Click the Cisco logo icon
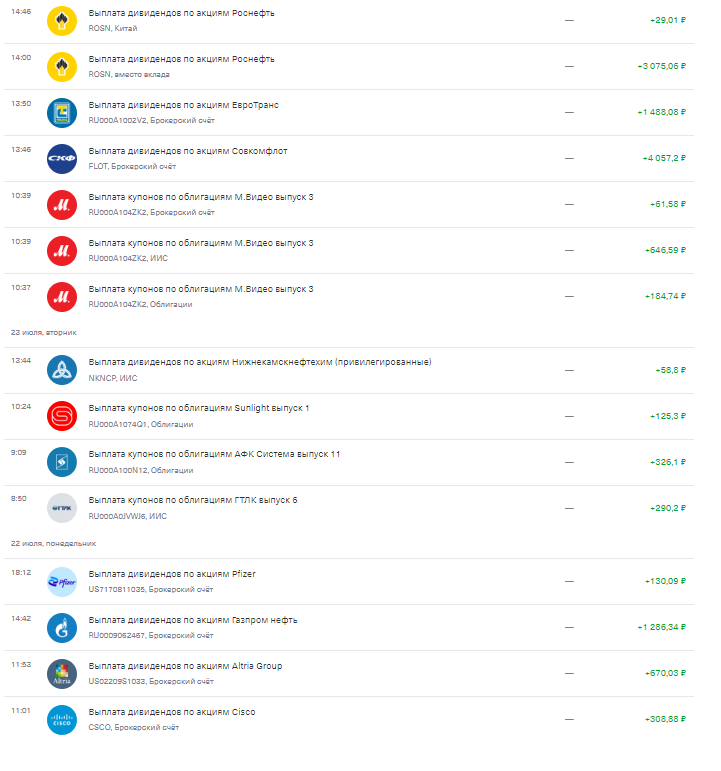Viewport: 721px width, 771px height. pyautogui.click(x=61, y=720)
